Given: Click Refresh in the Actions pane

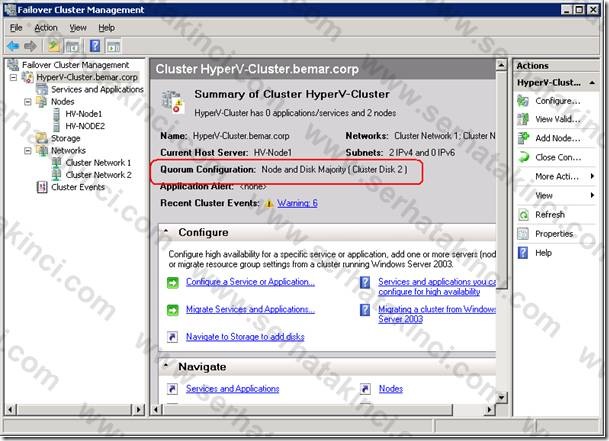Looking at the screenshot, I should pos(550,214).
